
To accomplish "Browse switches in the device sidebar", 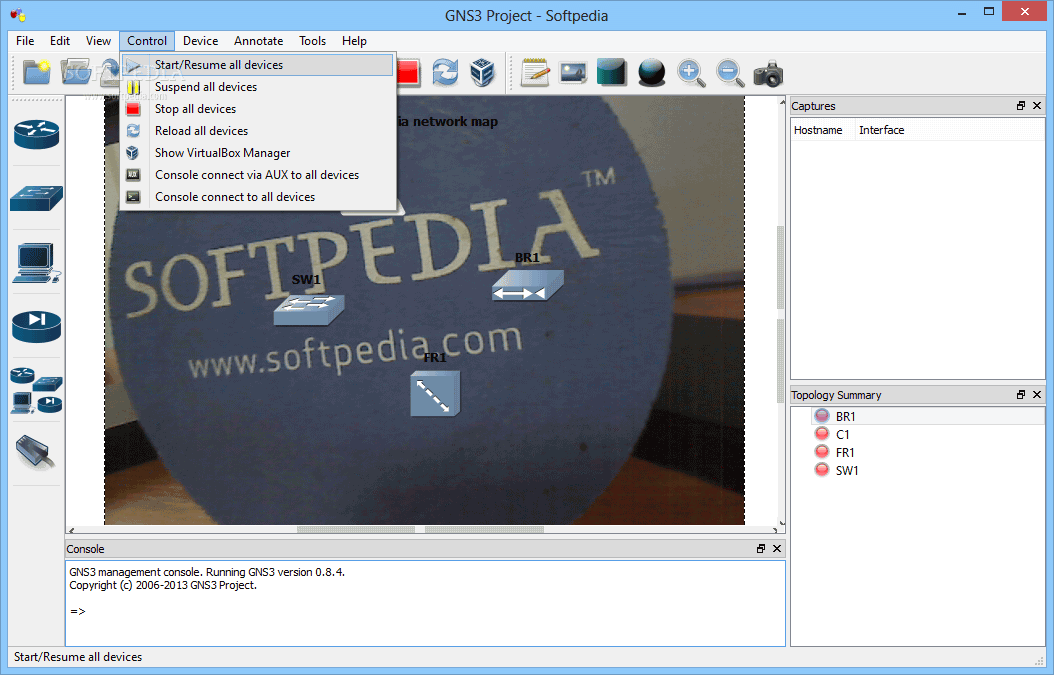I will 36,198.
